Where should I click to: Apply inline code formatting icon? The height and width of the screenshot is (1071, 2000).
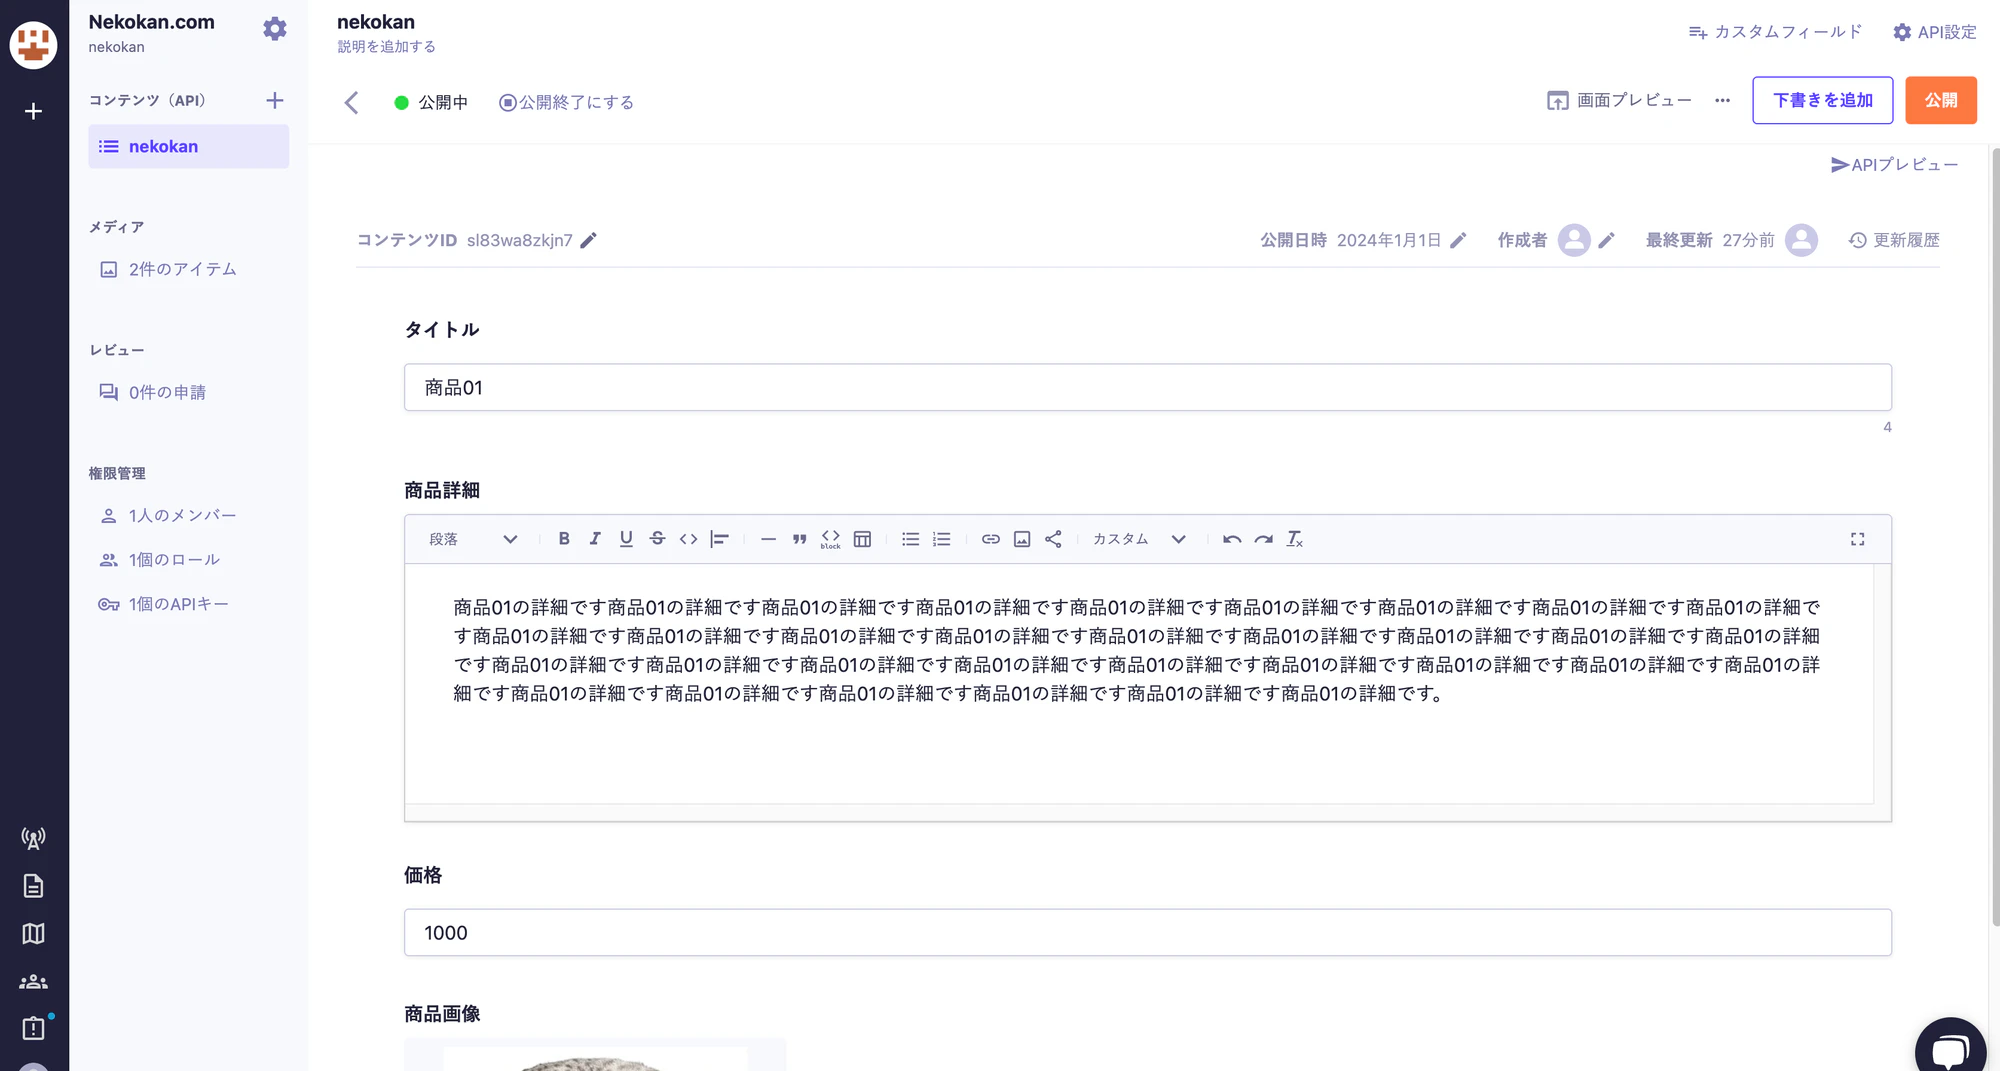(688, 539)
